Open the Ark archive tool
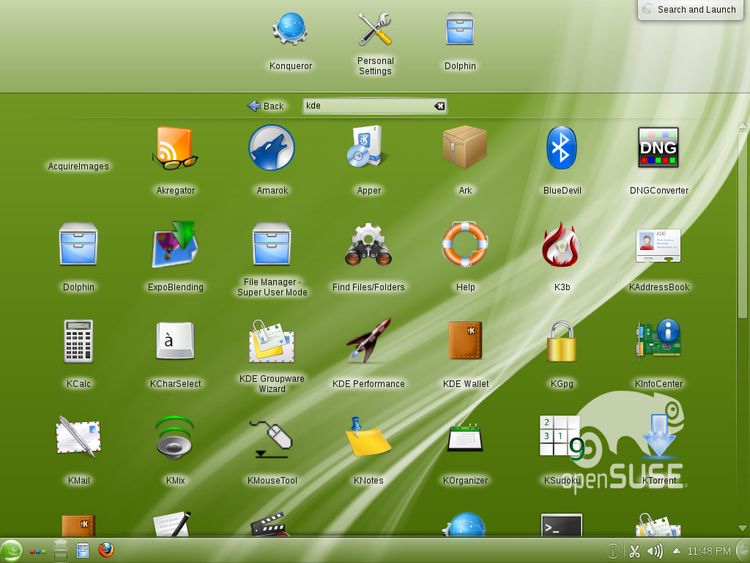The height and width of the screenshot is (563, 750). [x=465, y=149]
